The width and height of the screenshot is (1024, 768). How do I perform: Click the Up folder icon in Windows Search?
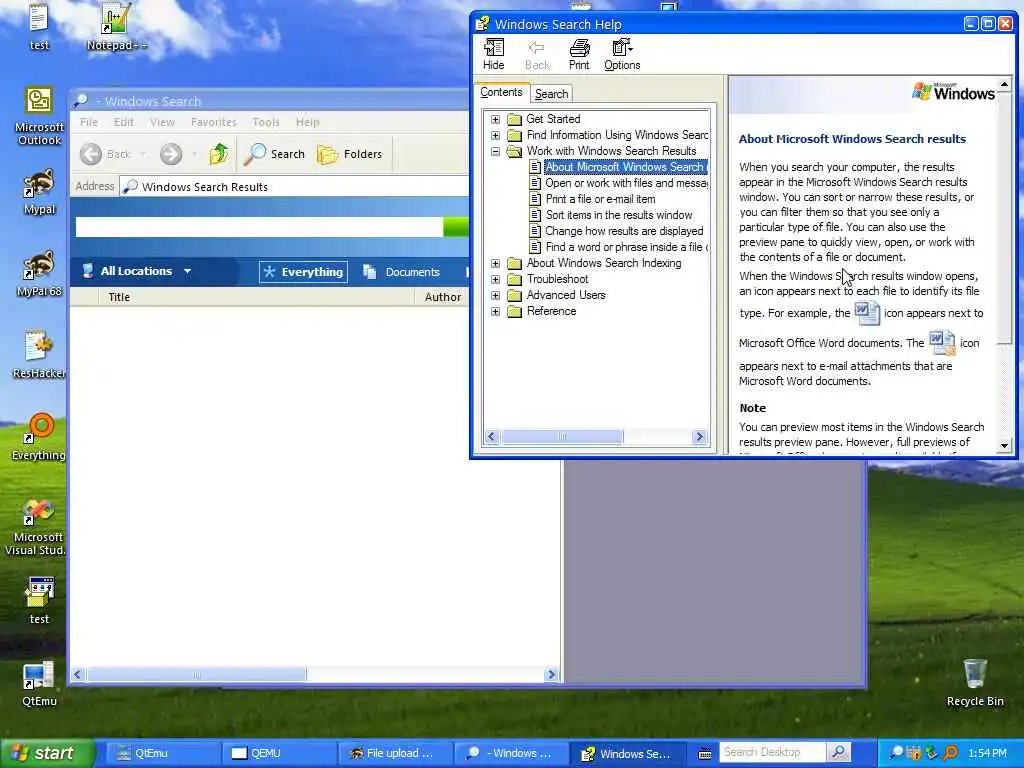[219, 154]
